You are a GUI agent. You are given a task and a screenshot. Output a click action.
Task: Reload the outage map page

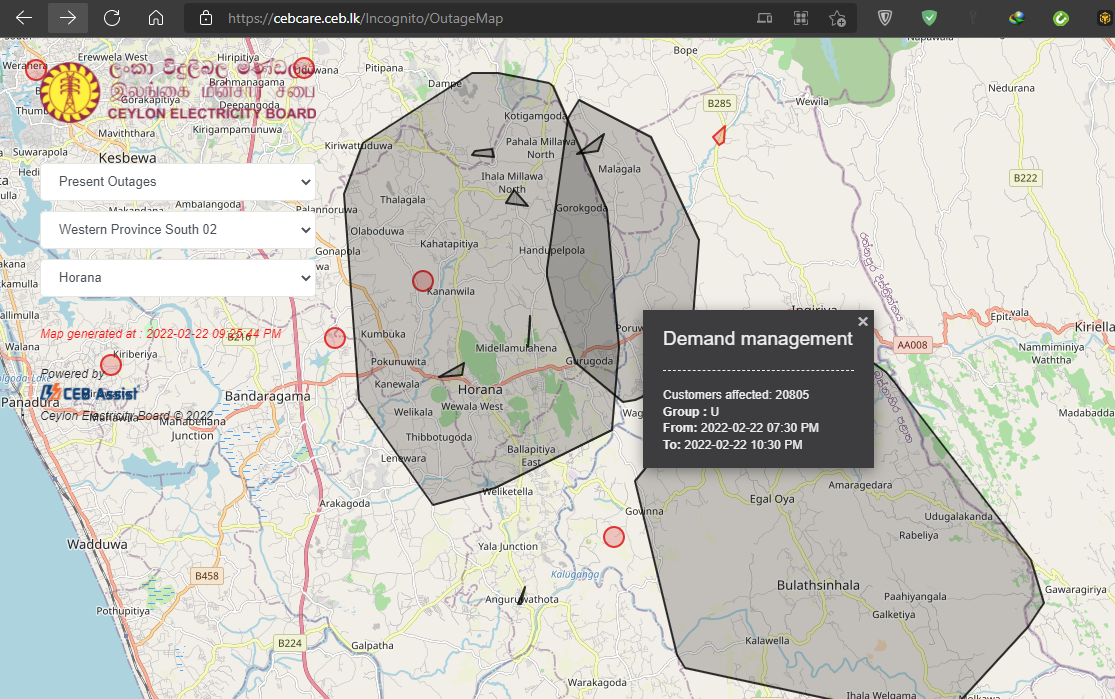click(x=112, y=18)
